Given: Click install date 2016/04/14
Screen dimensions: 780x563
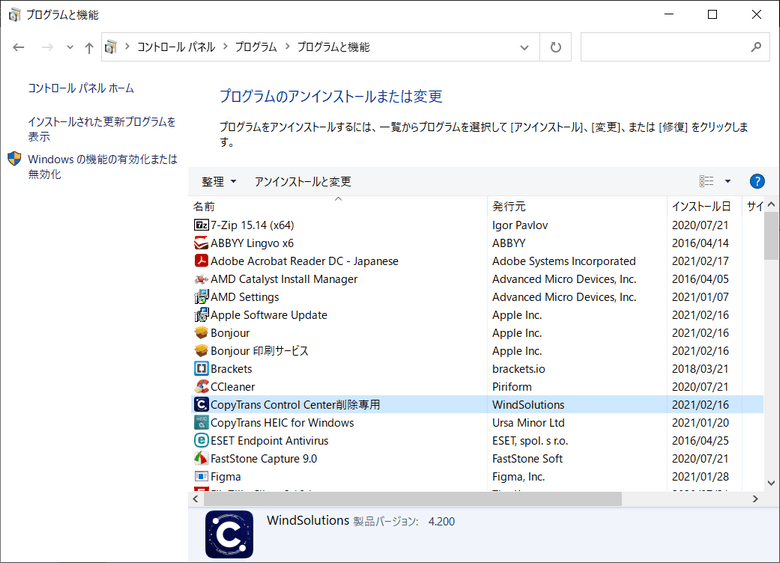Looking at the screenshot, I should 700,243.
